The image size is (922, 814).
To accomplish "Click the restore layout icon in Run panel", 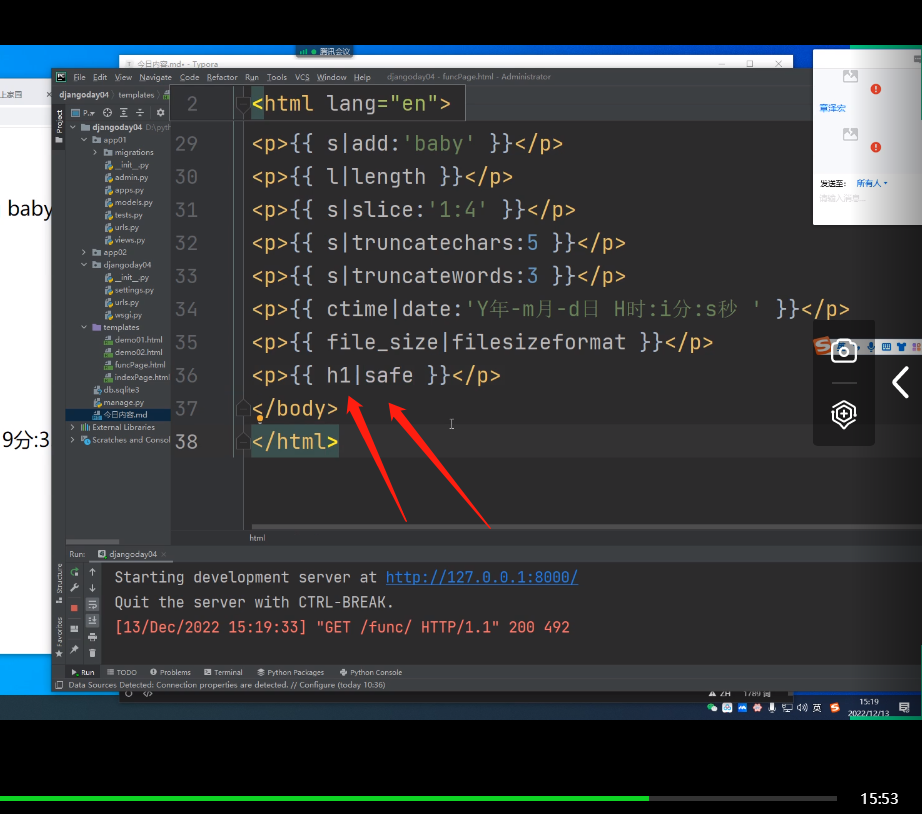I will (74, 628).
